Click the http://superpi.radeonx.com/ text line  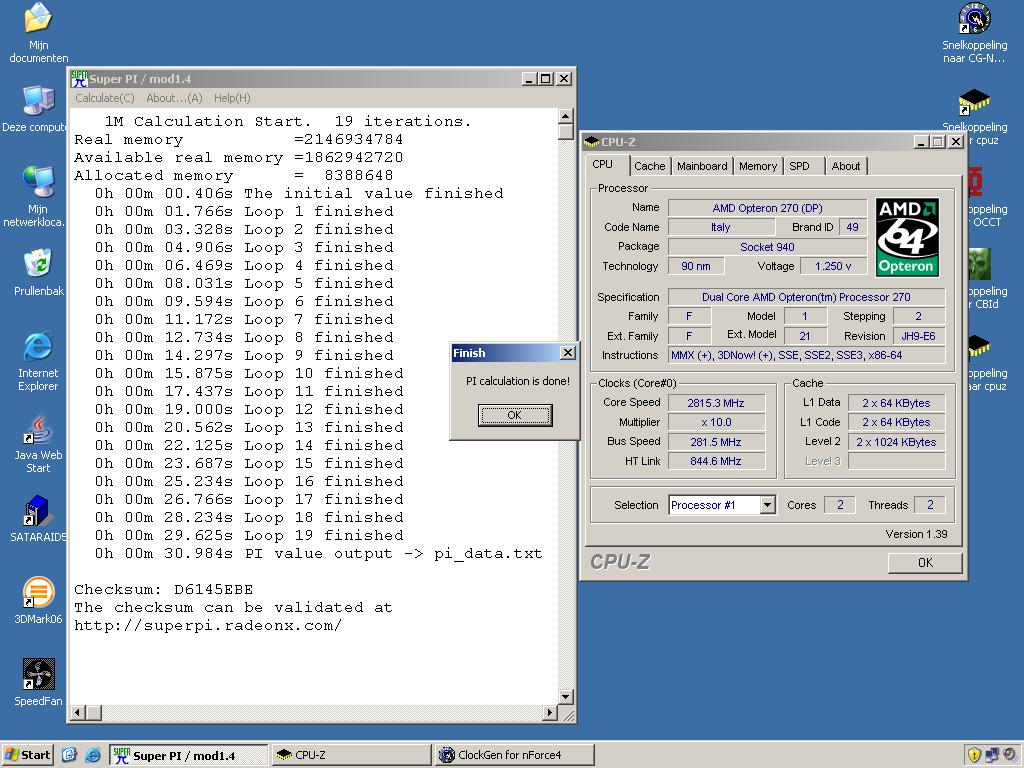coord(208,625)
